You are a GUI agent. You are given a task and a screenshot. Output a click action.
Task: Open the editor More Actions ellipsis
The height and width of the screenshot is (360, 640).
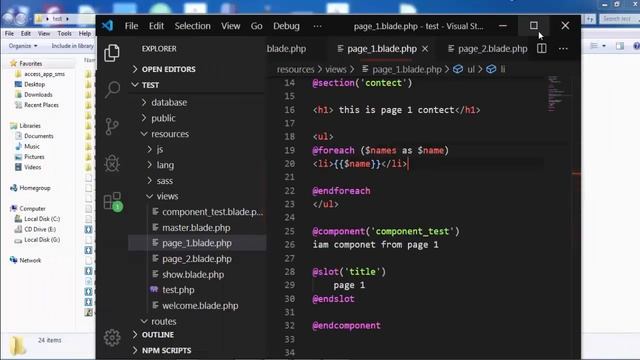563,49
